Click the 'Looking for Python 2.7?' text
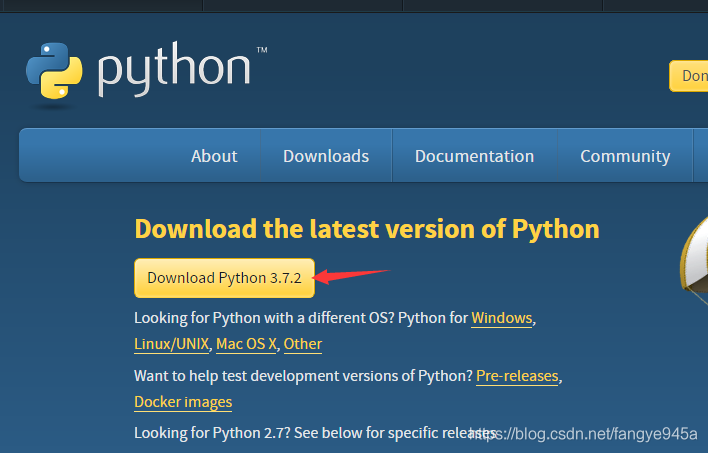The image size is (708, 453). pyautogui.click(x=300, y=433)
